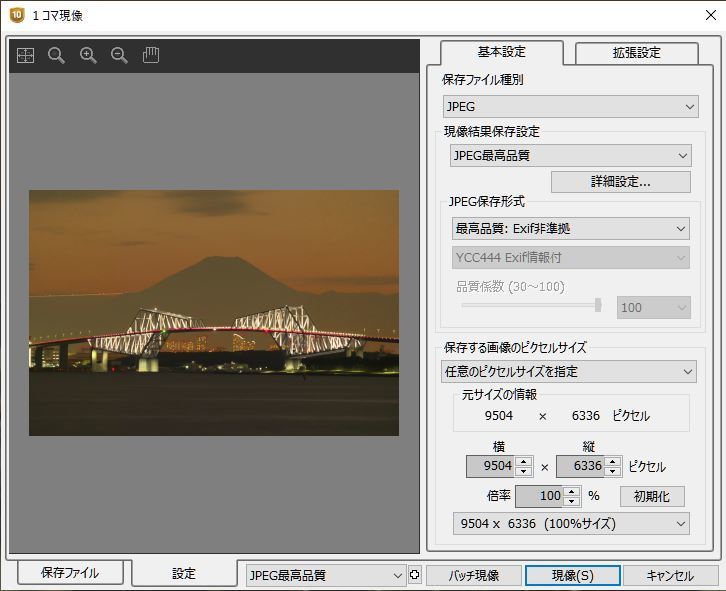Increase the 倍率 percentage with up arrow
726x591 pixels.
point(571,491)
